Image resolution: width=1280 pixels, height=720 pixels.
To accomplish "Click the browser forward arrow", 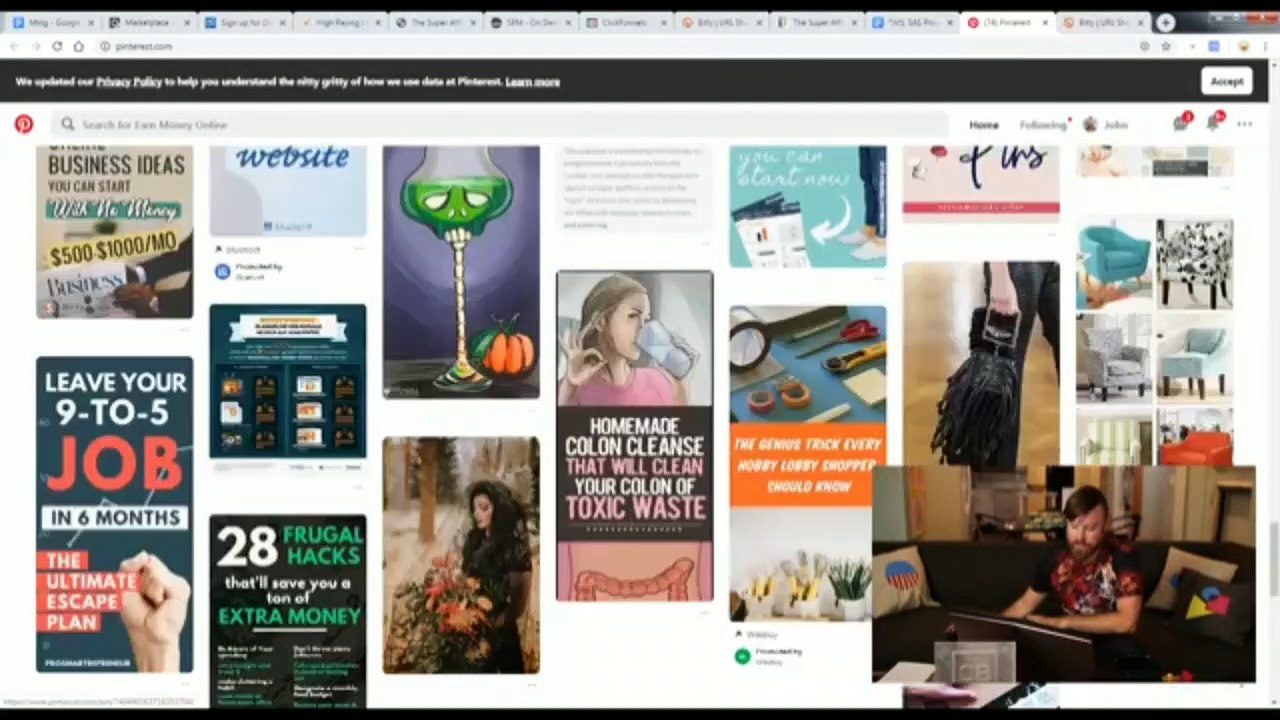I will click(x=37, y=46).
